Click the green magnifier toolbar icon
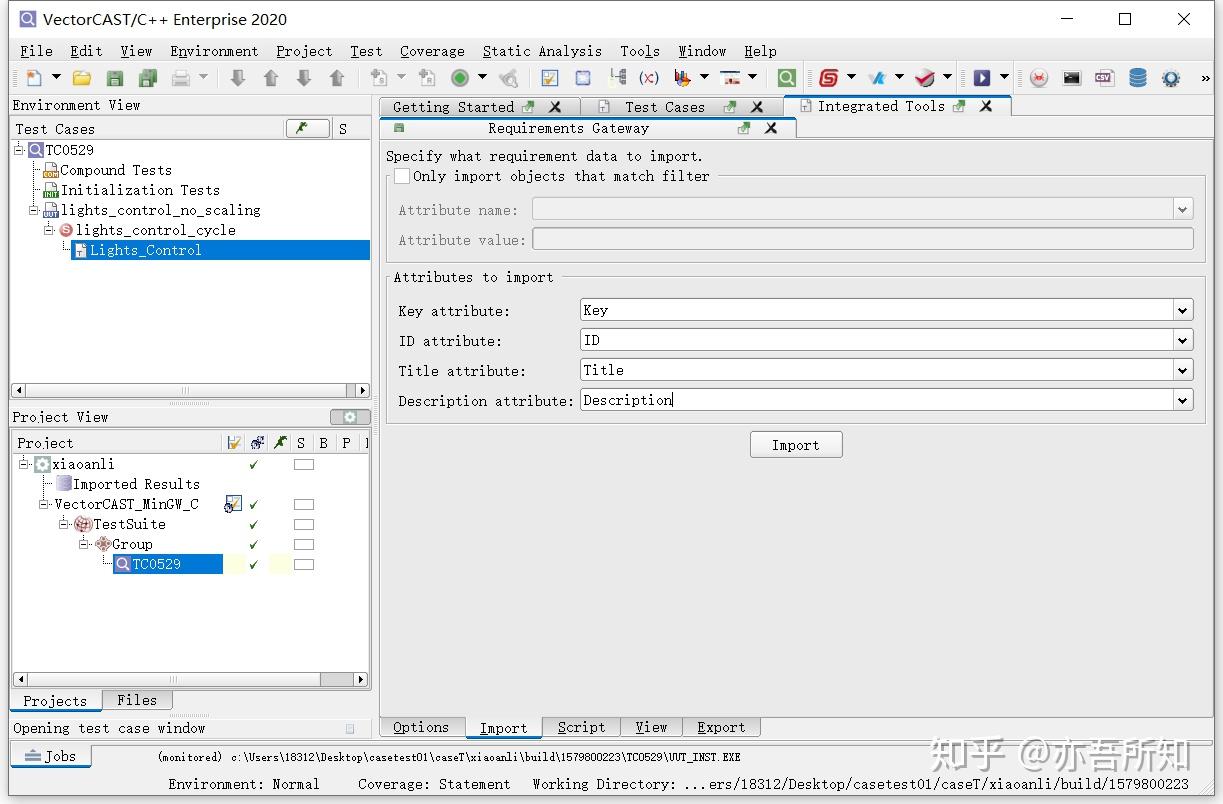This screenshot has width=1223, height=804. point(787,78)
